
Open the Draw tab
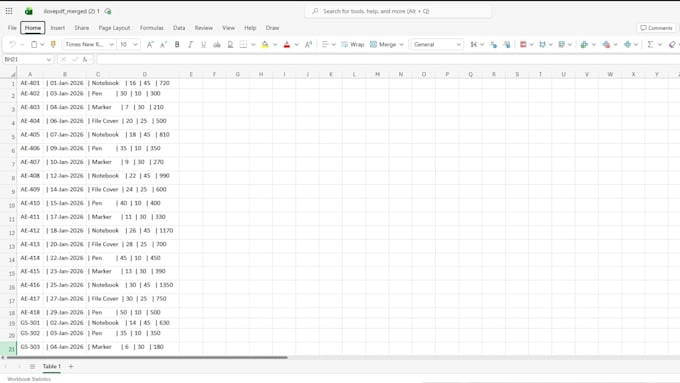coord(272,28)
